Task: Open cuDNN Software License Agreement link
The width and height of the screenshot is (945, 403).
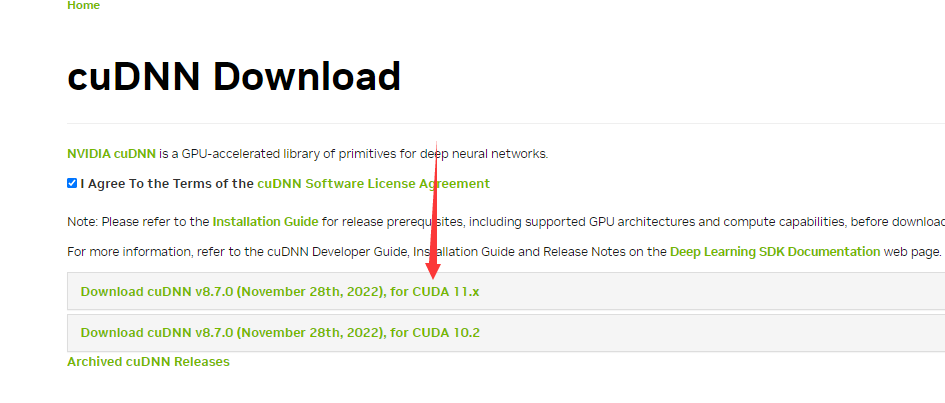Action: click(374, 184)
